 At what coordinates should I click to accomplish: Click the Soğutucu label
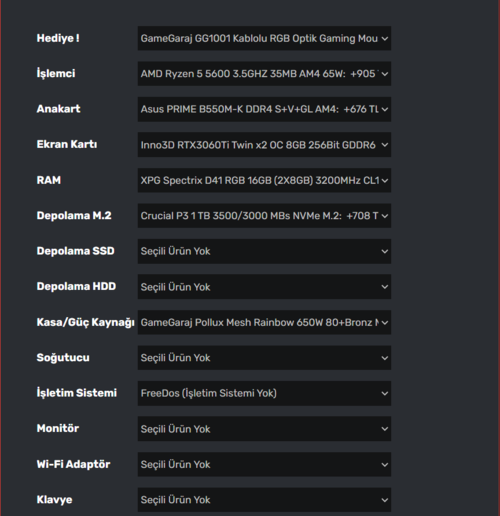(63, 358)
